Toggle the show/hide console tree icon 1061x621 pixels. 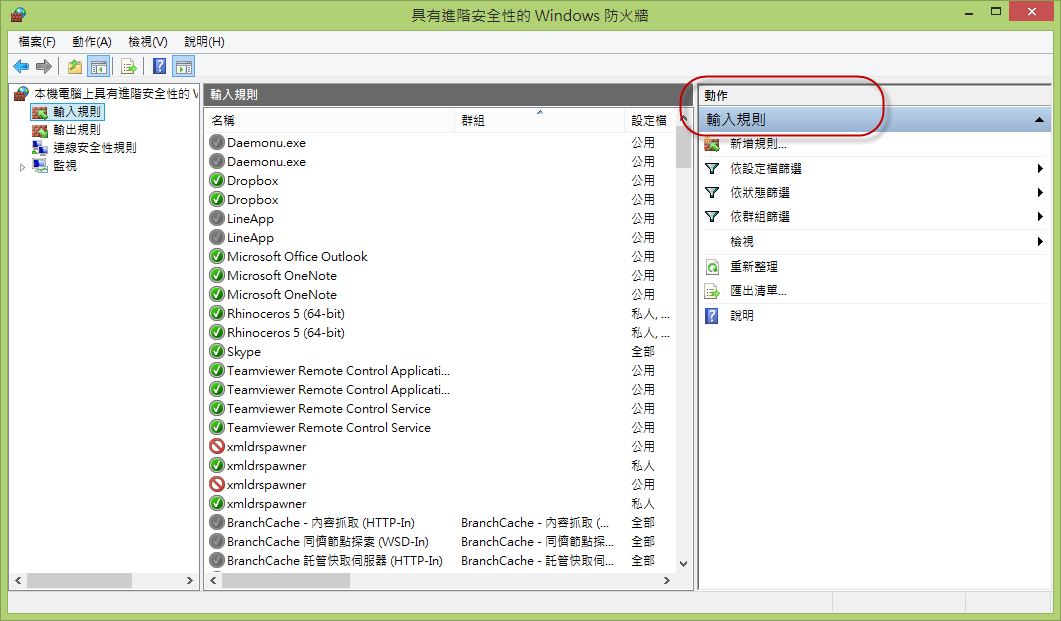tap(99, 66)
